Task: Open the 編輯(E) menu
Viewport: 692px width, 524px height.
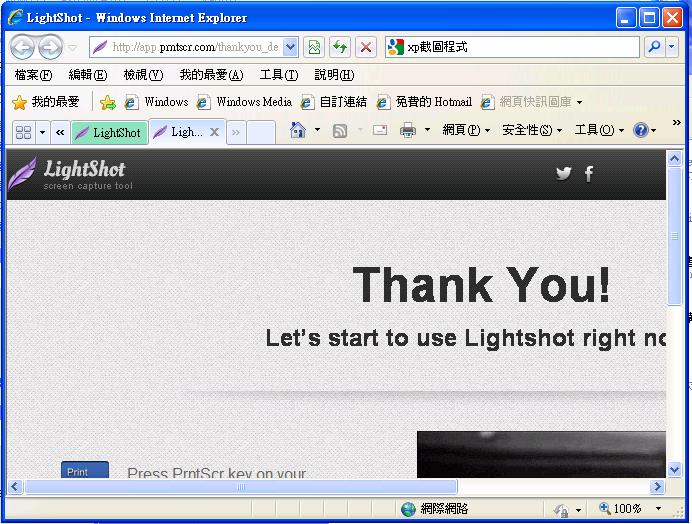Action: point(87,75)
